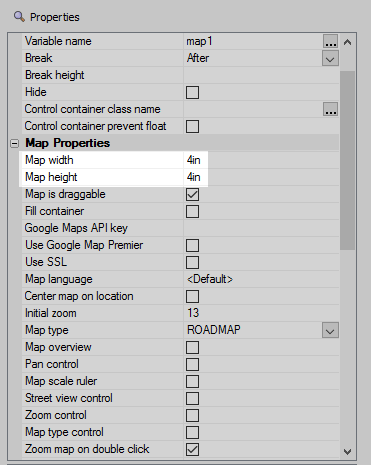Image resolution: width=371 pixels, height=465 pixels.
Task: Enable the Zoom control checkbox
Action: pos(192,415)
